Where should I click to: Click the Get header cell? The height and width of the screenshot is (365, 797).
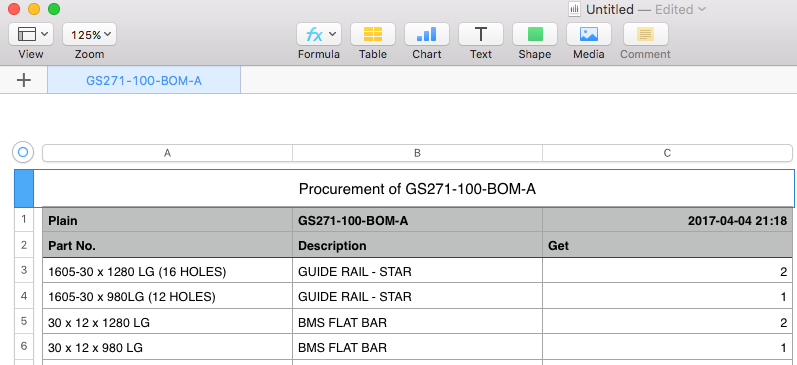pyautogui.click(x=667, y=246)
